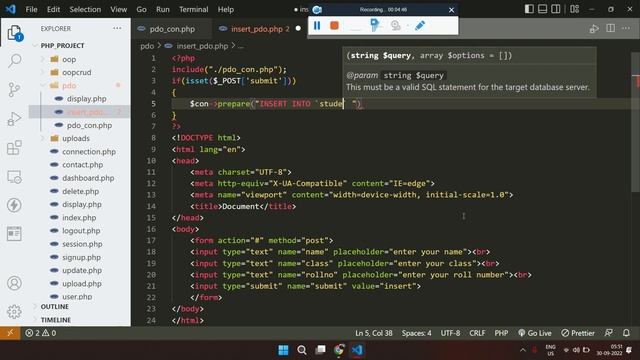
Task: Click the feedback icon in status bar
Action: (x=609, y=333)
